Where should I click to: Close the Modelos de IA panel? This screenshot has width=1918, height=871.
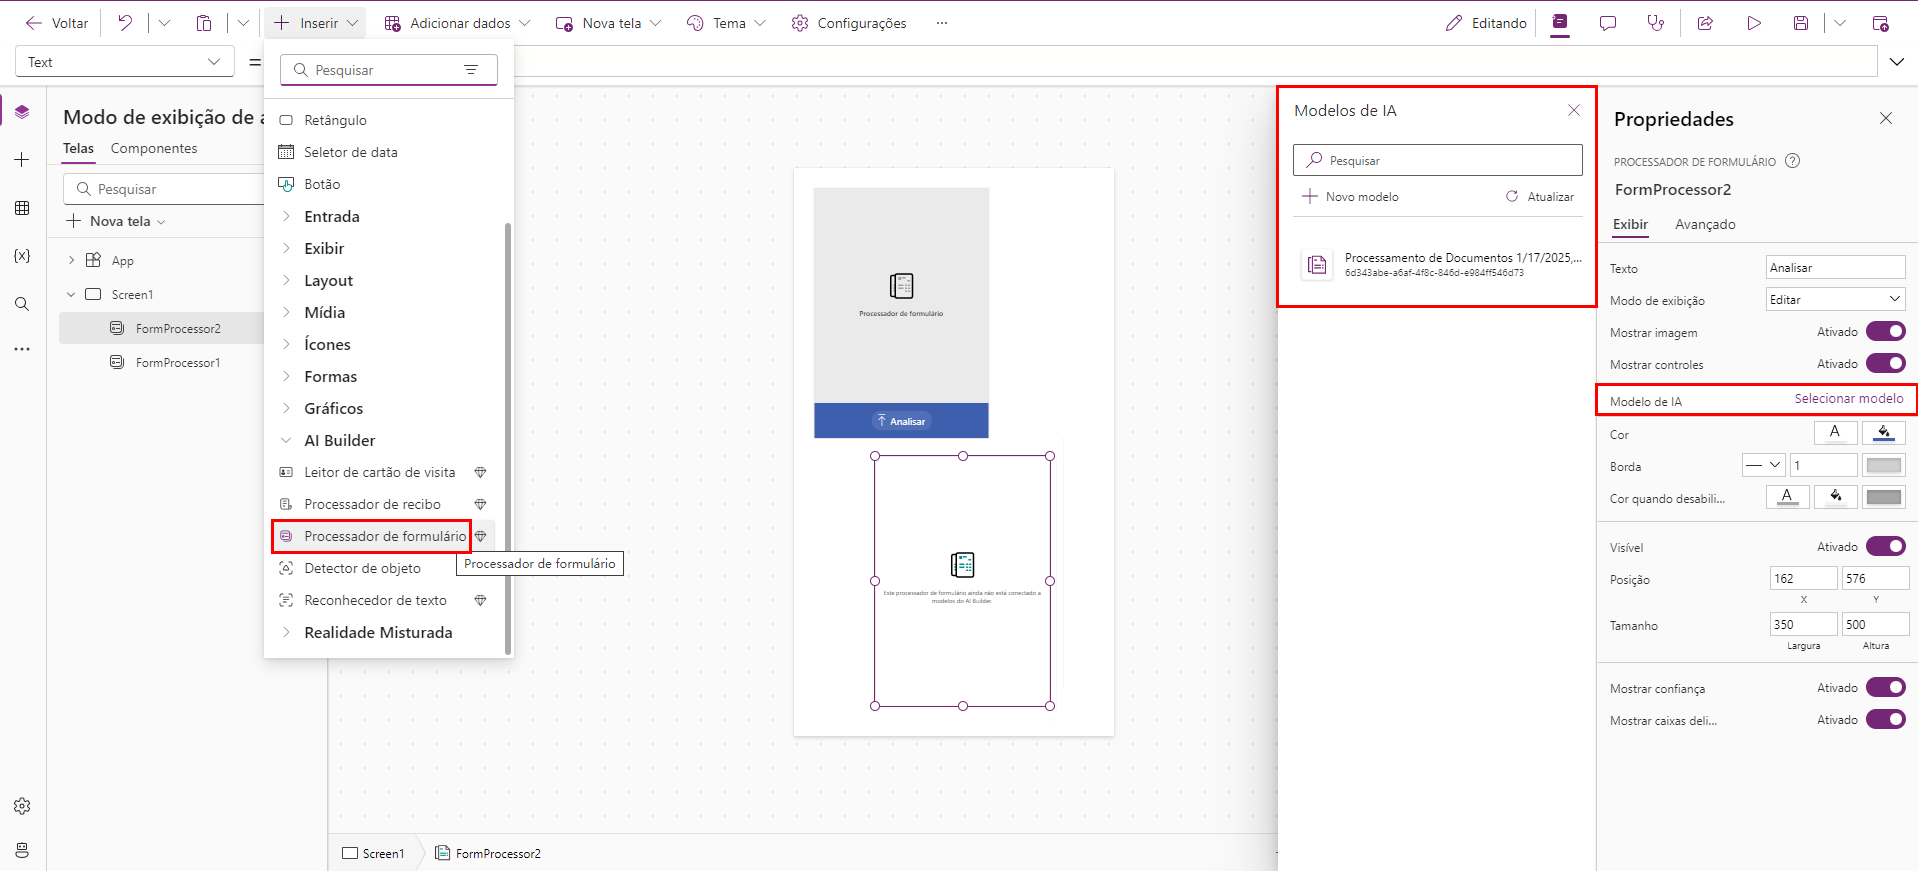(x=1574, y=110)
